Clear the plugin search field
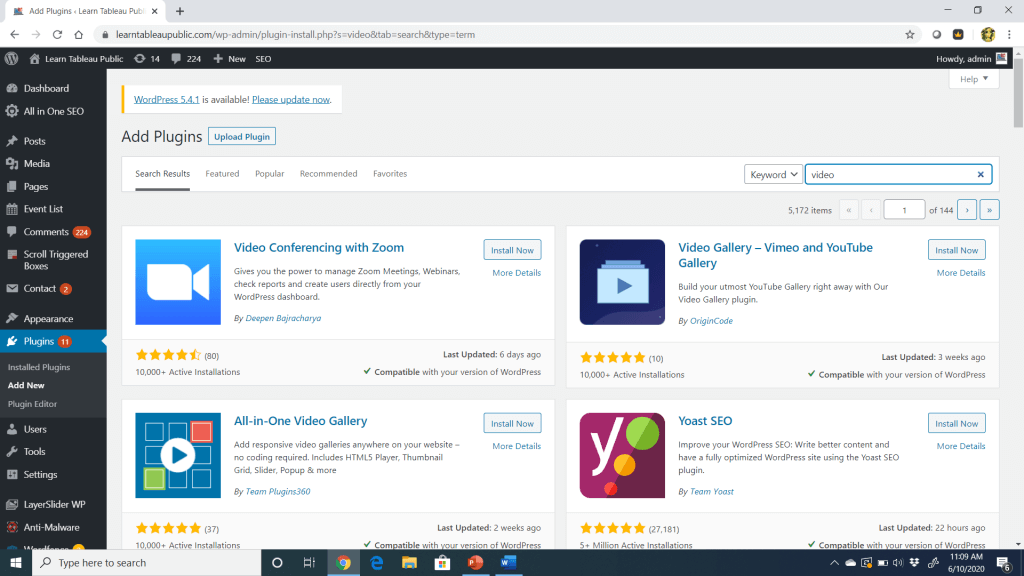This screenshot has height=576, width=1024. click(x=980, y=174)
